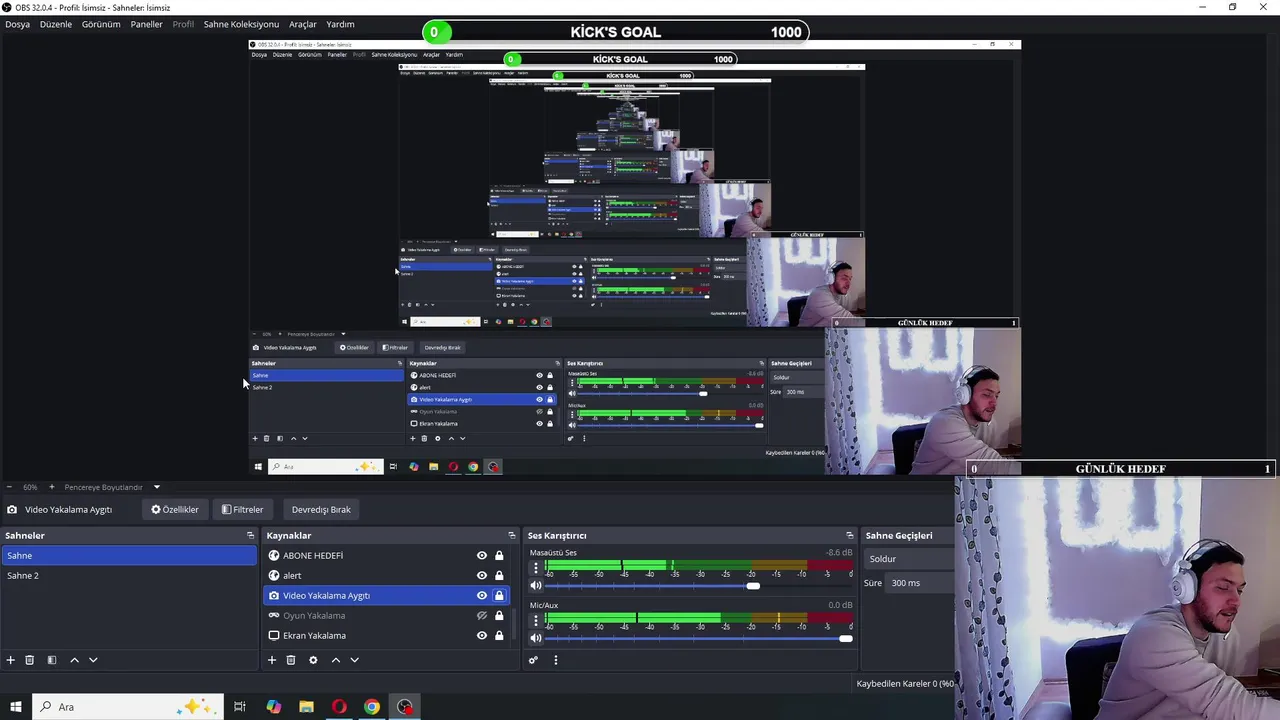Show the Oyun Yakalama source
This screenshot has width=1280, height=720.
[482, 616]
